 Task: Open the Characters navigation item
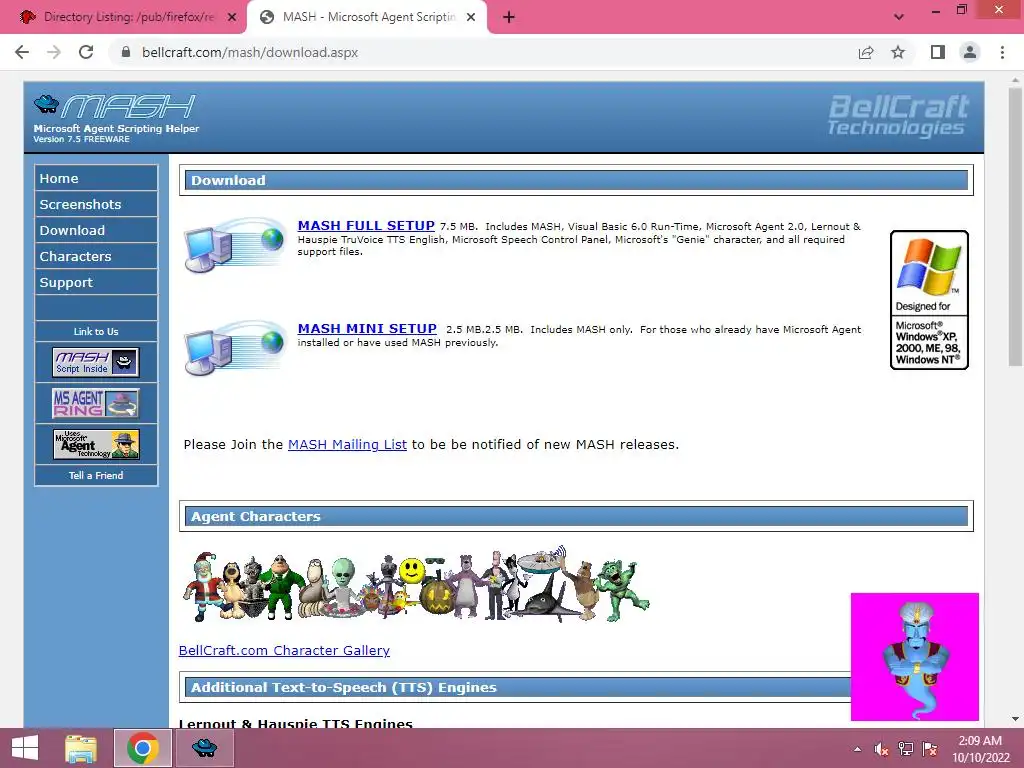point(96,257)
